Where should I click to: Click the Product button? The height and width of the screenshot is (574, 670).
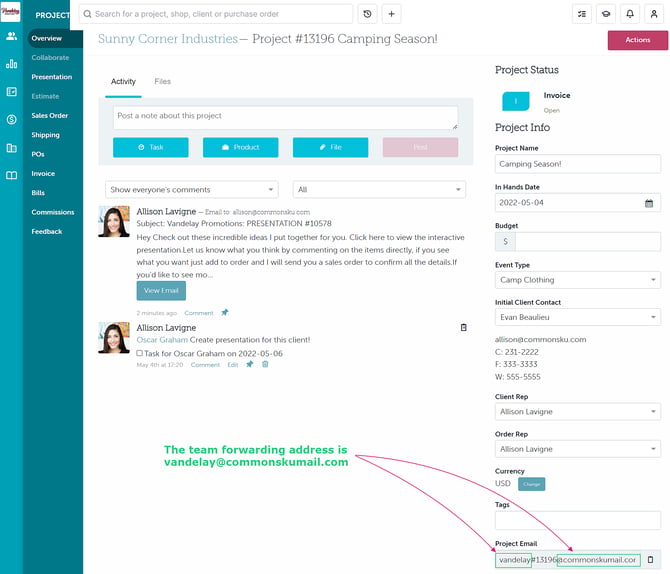pyautogui.click(x=241, y=147)
